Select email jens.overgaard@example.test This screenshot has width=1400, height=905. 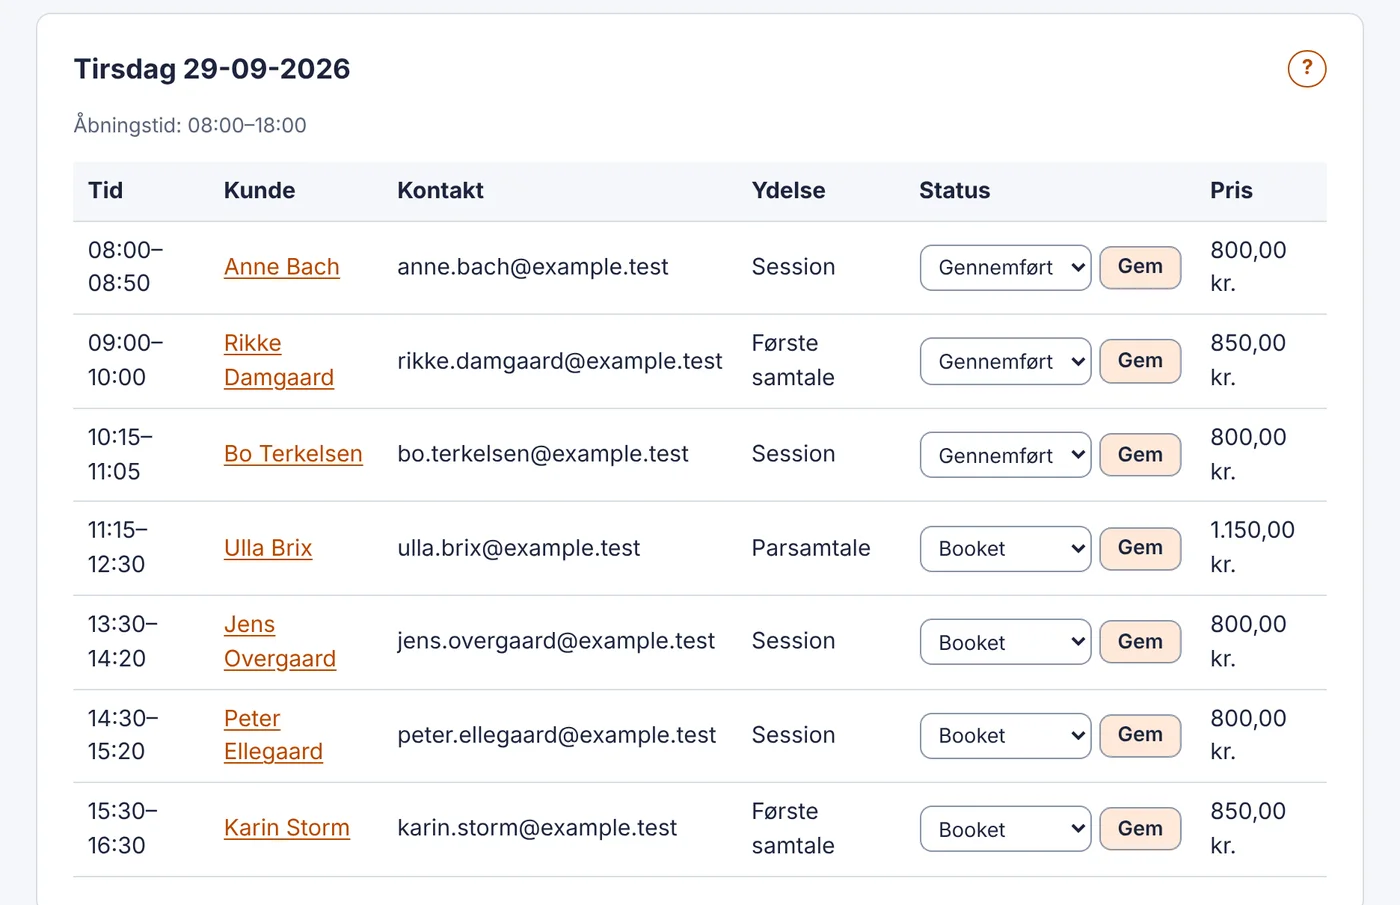click(x=556, y=641)
